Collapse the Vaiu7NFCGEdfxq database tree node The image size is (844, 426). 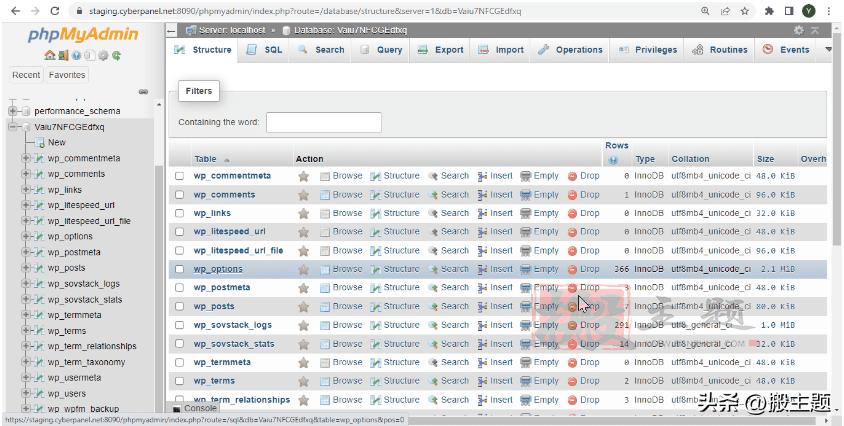[x=13, y=127]
